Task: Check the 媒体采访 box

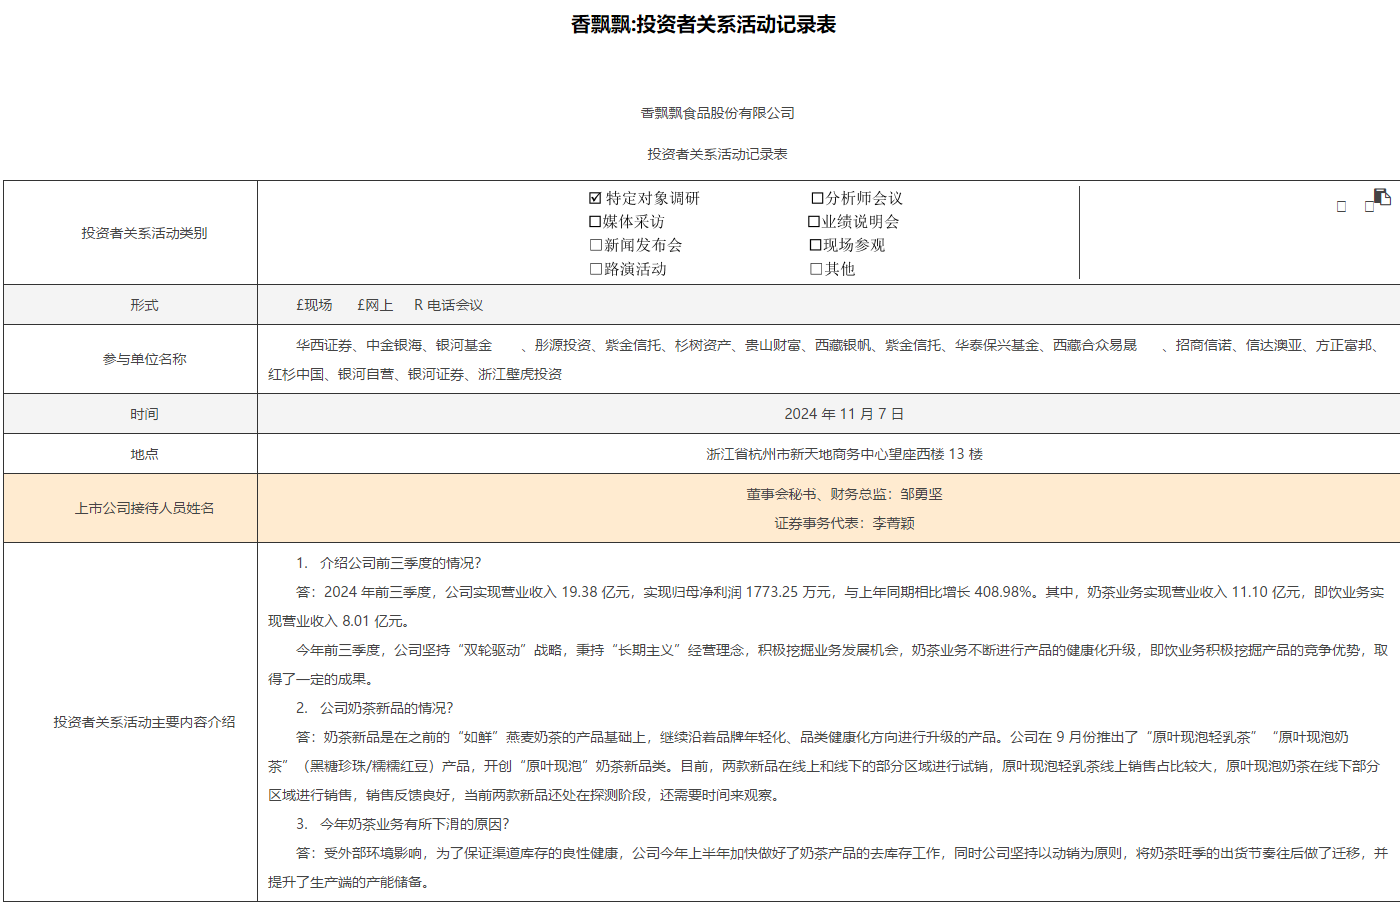Action: 595,222
